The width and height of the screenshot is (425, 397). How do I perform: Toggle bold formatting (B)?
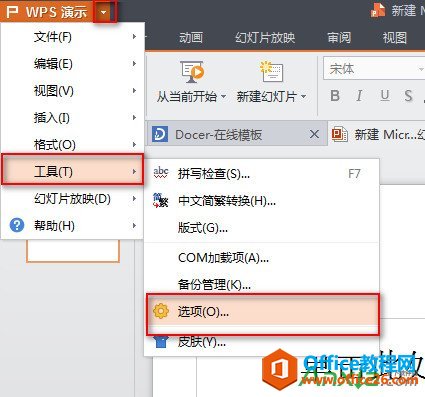[335, 96]
